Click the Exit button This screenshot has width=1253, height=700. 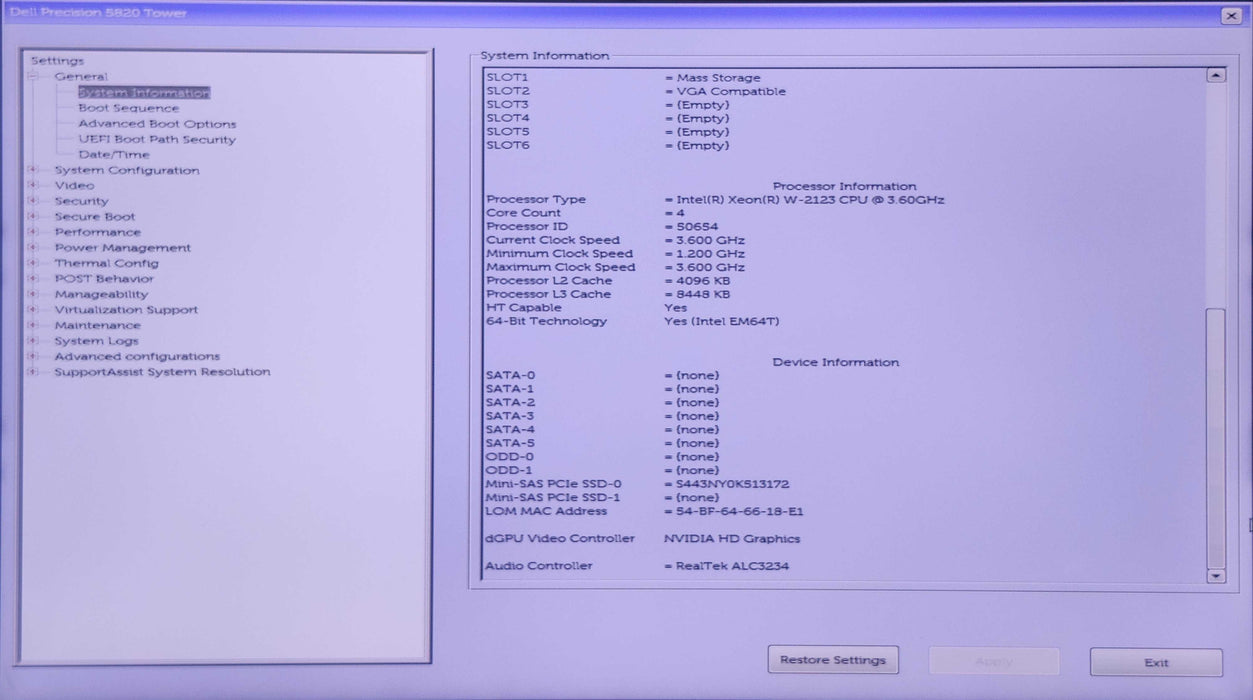[x=1156, y=662]
